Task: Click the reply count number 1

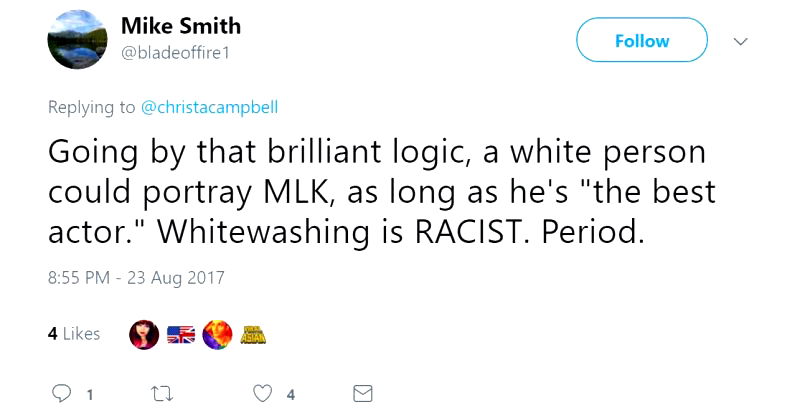Action: (90, 394)
